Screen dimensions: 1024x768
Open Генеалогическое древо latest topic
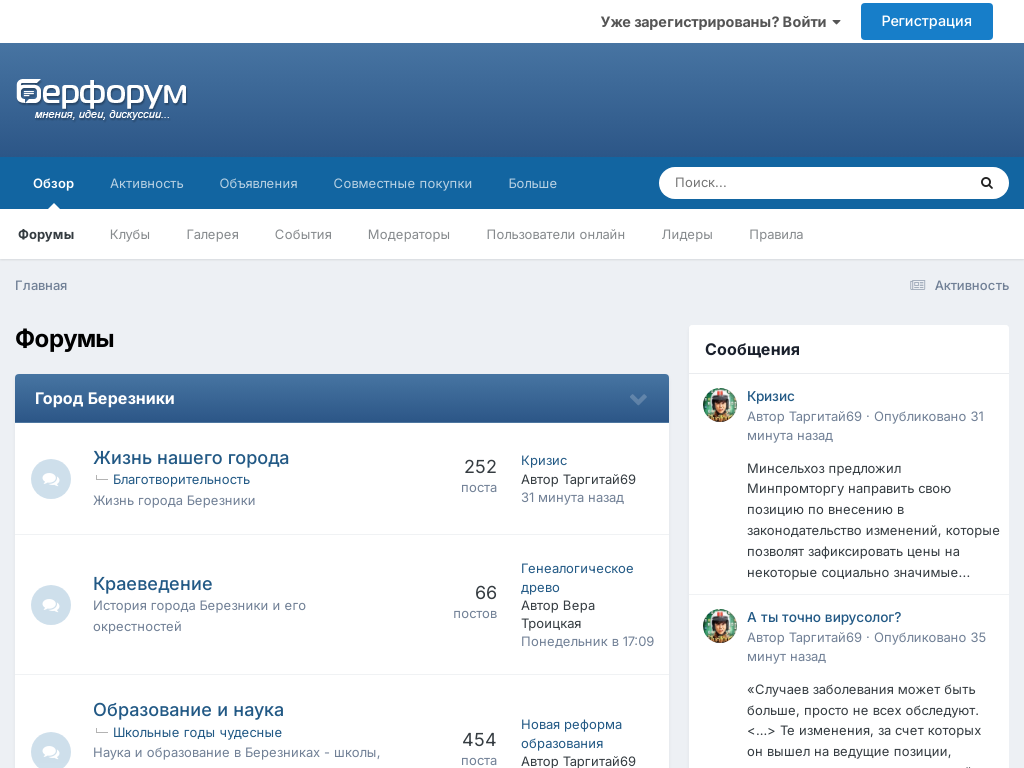coord(577,577)
